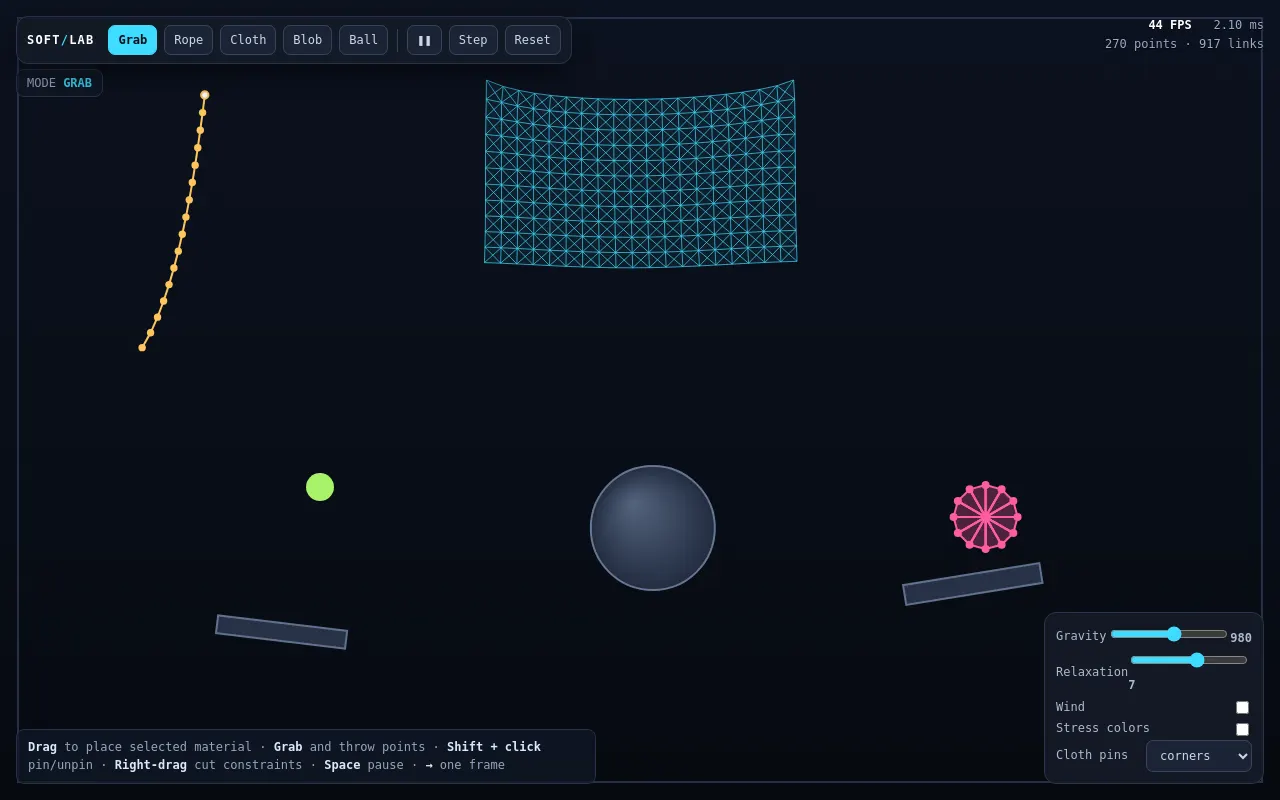
Task: Click the center of the cyan cloth mesh
Action: (641, 174)
